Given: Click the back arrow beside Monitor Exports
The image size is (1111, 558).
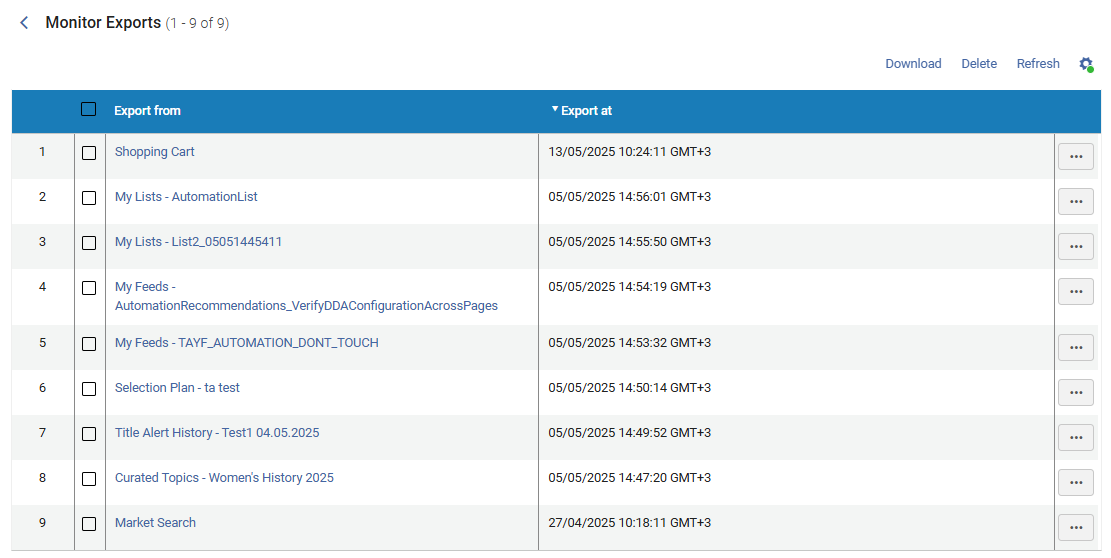Looking at the screenshot, I should pyautogui.click(x=24, y=23).
